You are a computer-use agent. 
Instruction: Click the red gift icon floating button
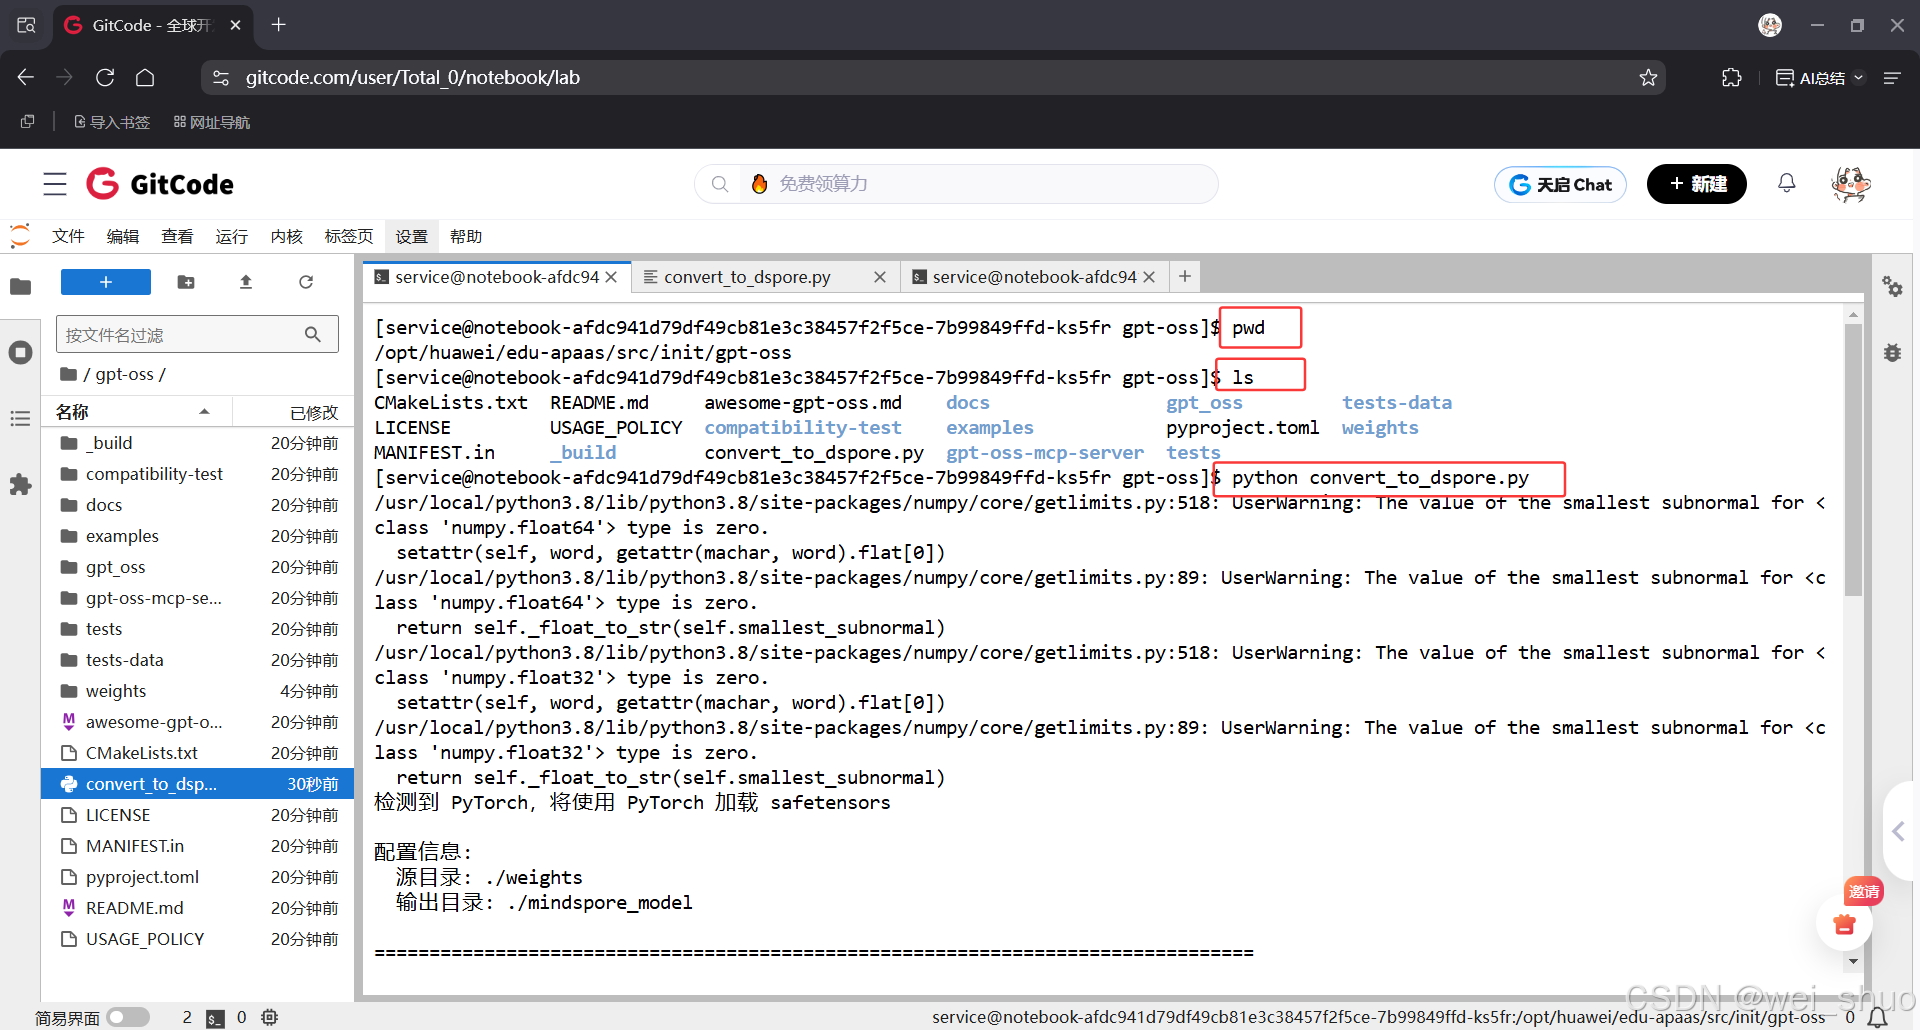pos(1844,924)
